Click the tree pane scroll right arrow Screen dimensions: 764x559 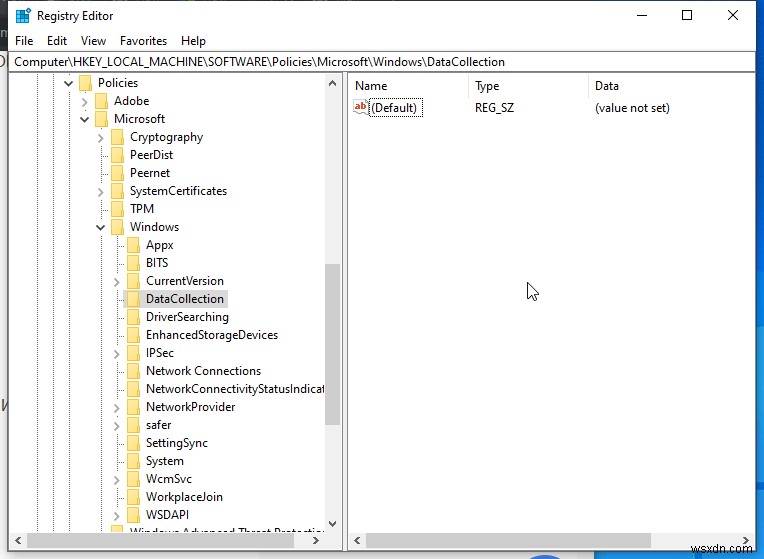(x=316, y=540)
